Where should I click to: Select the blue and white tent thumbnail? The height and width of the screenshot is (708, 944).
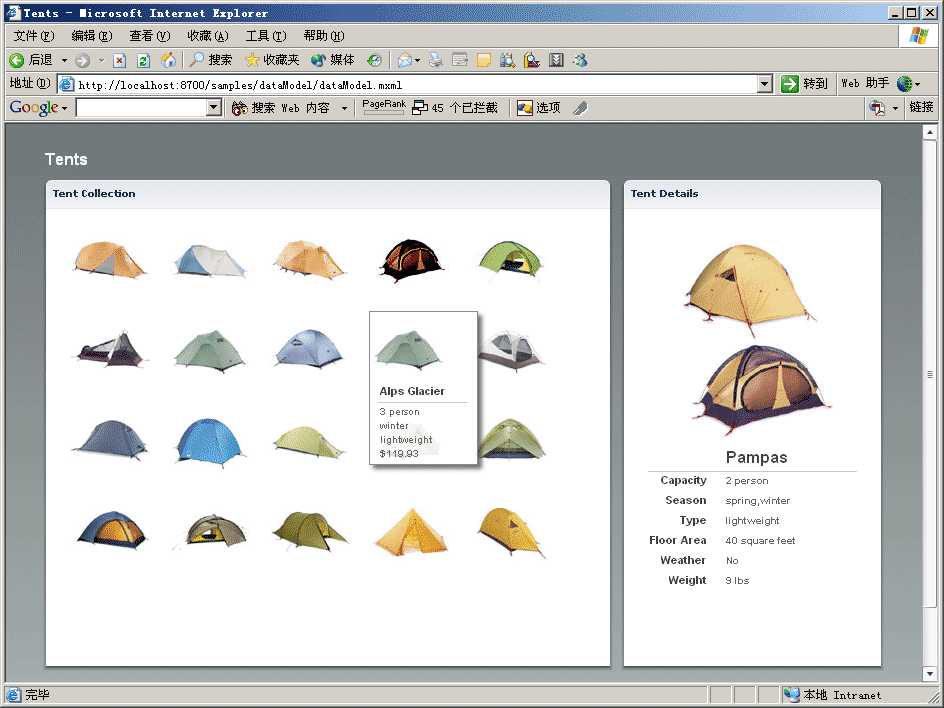pos(210,261)
